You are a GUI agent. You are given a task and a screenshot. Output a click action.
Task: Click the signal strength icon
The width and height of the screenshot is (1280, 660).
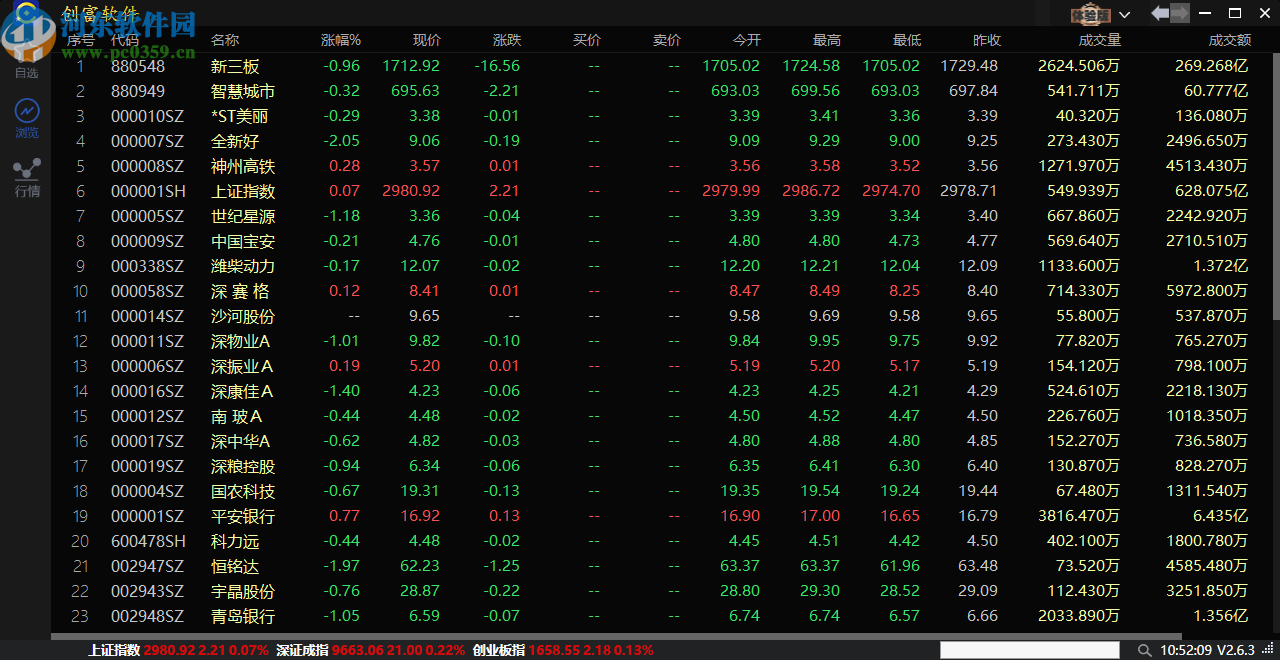click(x=1265, y=650)
